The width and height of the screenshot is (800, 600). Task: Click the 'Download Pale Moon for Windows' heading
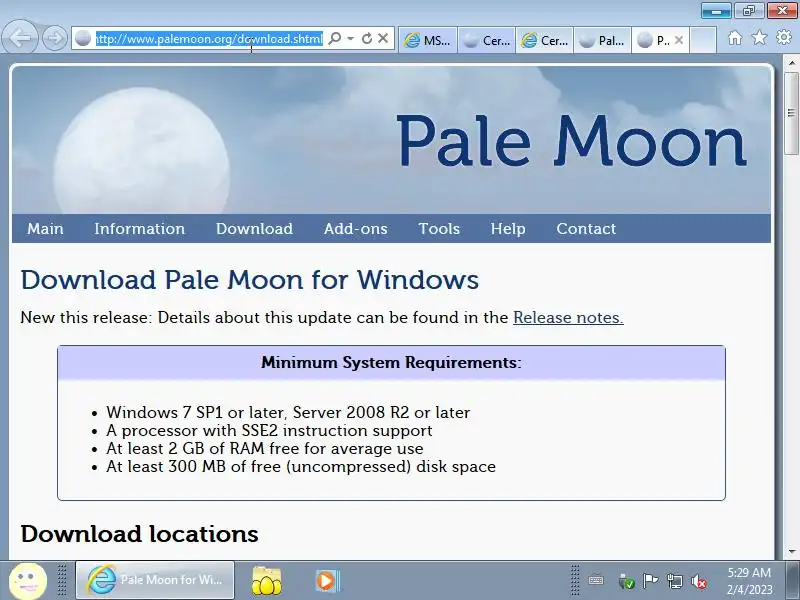249,280
